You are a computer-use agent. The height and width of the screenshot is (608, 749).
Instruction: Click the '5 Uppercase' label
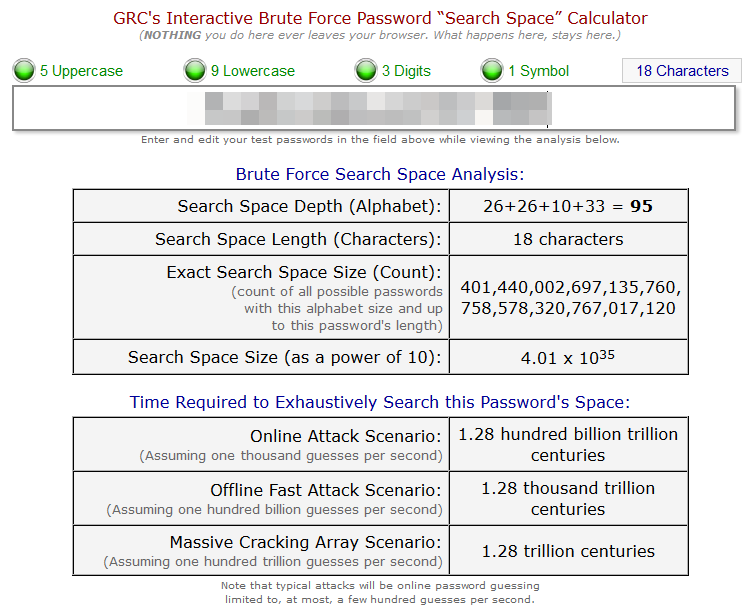coord(82,71)
